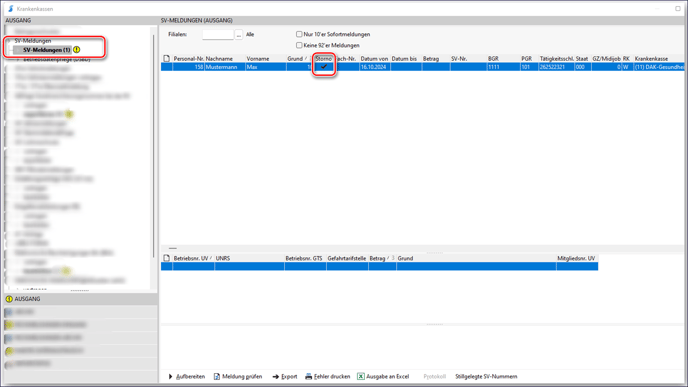
Task: Click the Betriebsnr. GTS column header
Action: (x=305, y=258)
